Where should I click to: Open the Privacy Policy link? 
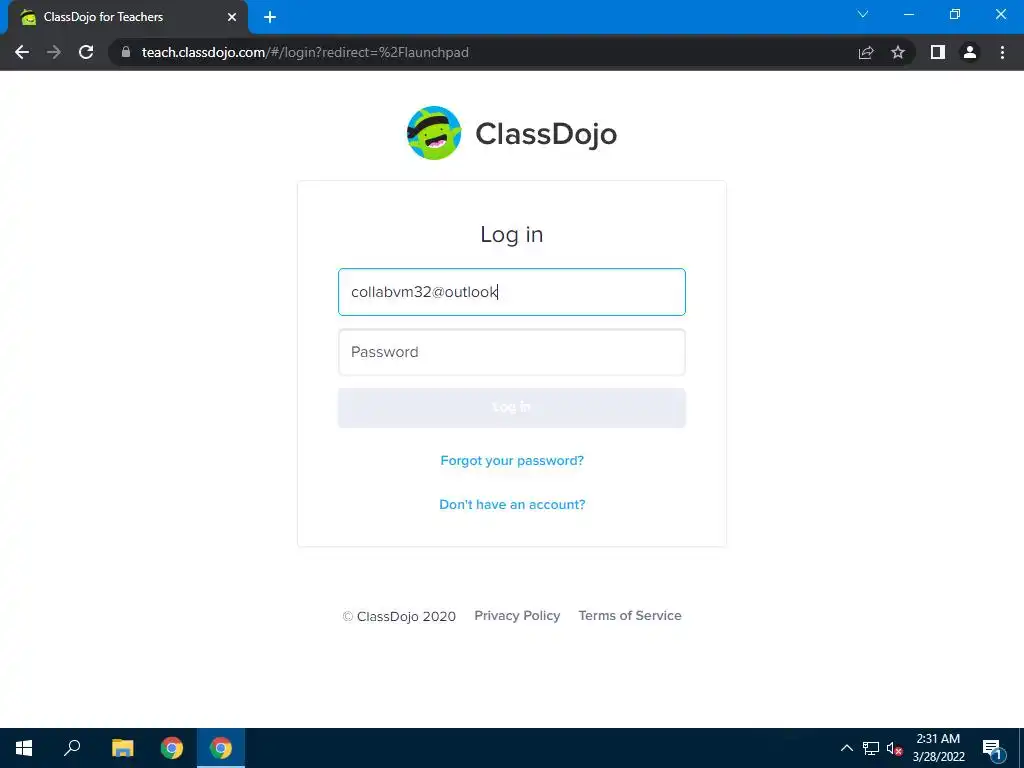point(517,616)
